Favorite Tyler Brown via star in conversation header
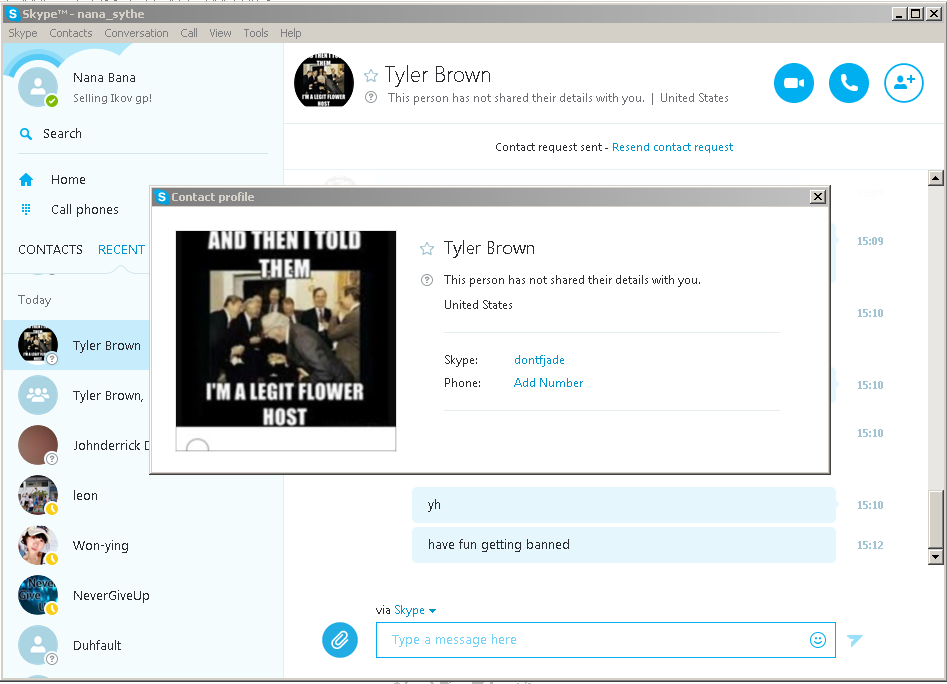 coord(371,75)
